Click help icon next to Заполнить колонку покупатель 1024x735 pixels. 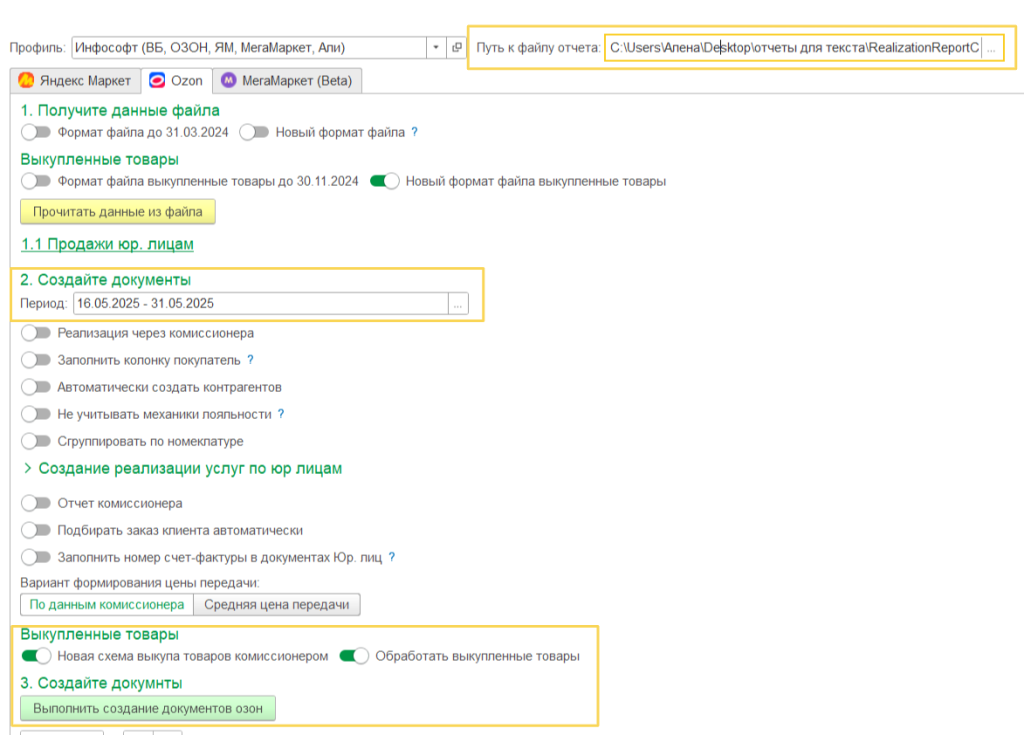pos(250,360)
